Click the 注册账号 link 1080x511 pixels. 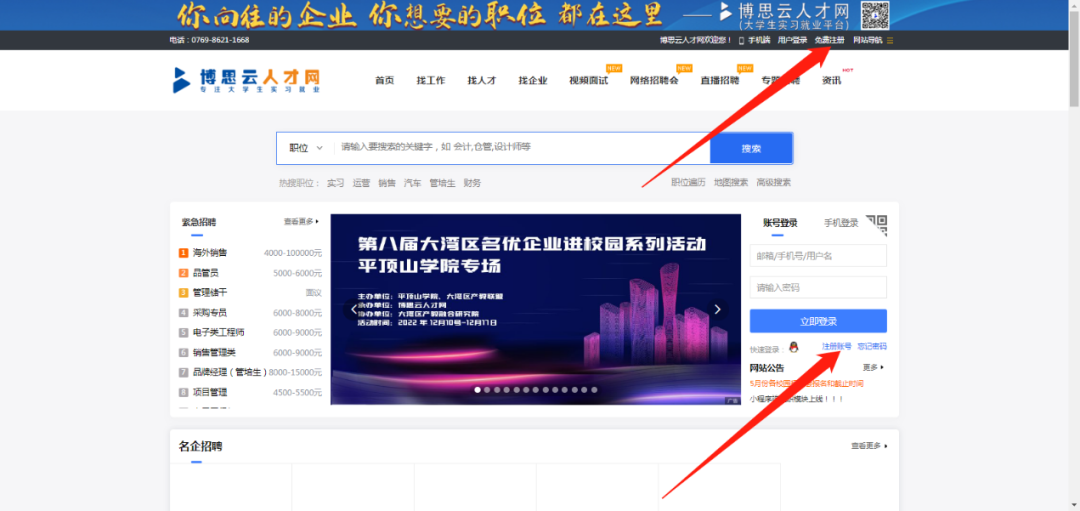pos(836,346)
